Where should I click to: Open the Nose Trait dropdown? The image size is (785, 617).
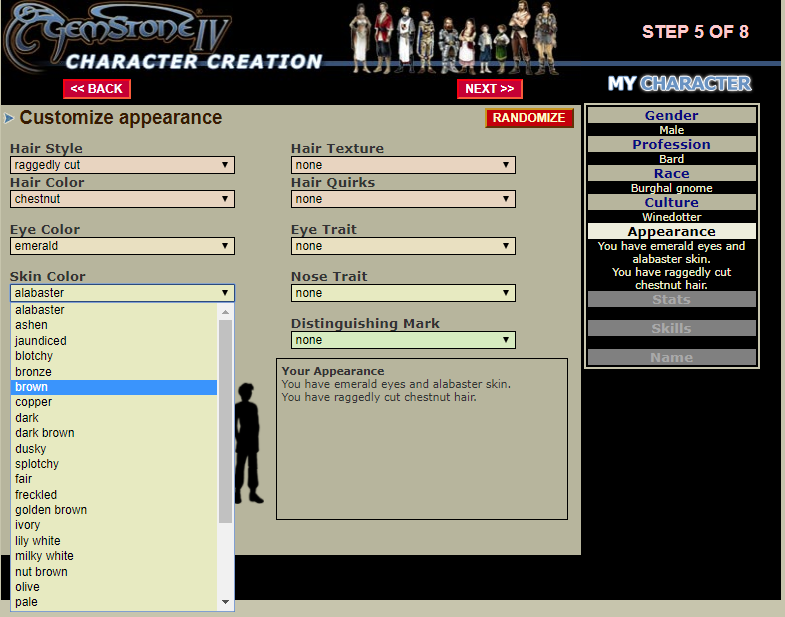coord(403,293)
